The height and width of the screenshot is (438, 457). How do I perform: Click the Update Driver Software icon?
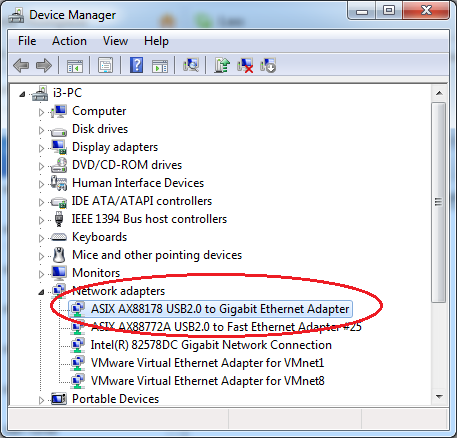point(222,65)
